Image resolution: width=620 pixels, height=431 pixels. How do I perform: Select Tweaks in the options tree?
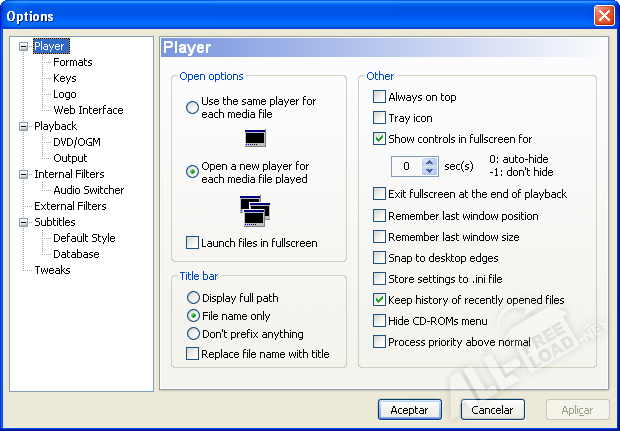point(52,270)
